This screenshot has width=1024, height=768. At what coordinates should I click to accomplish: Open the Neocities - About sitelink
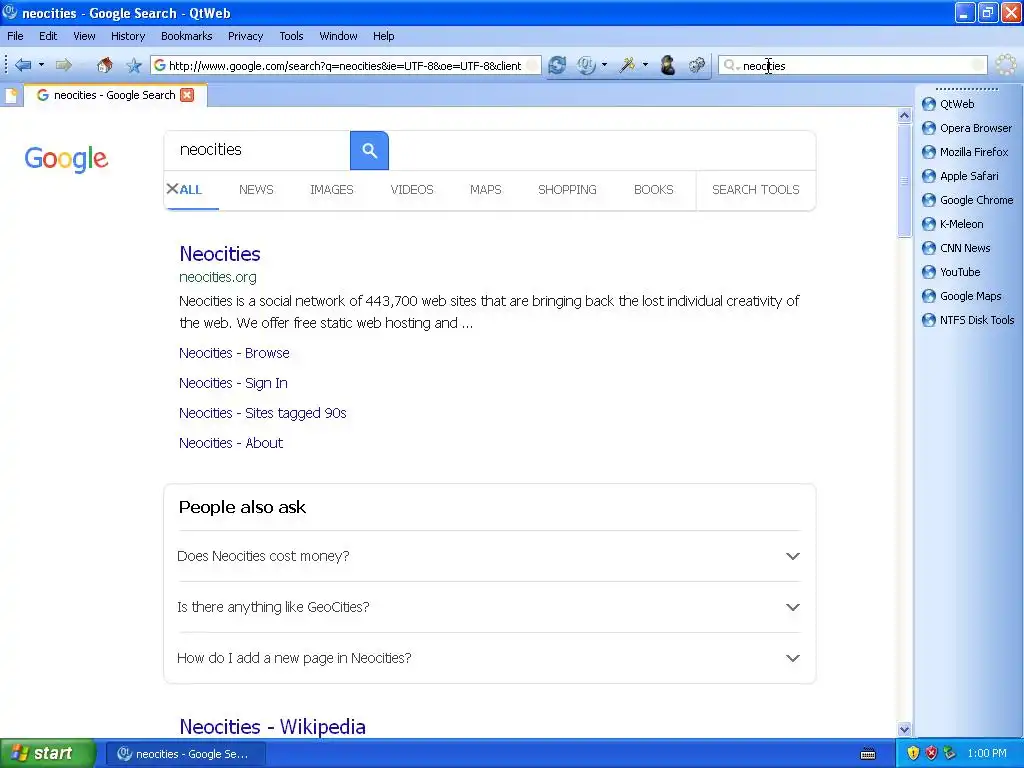[x=231, y=443]
